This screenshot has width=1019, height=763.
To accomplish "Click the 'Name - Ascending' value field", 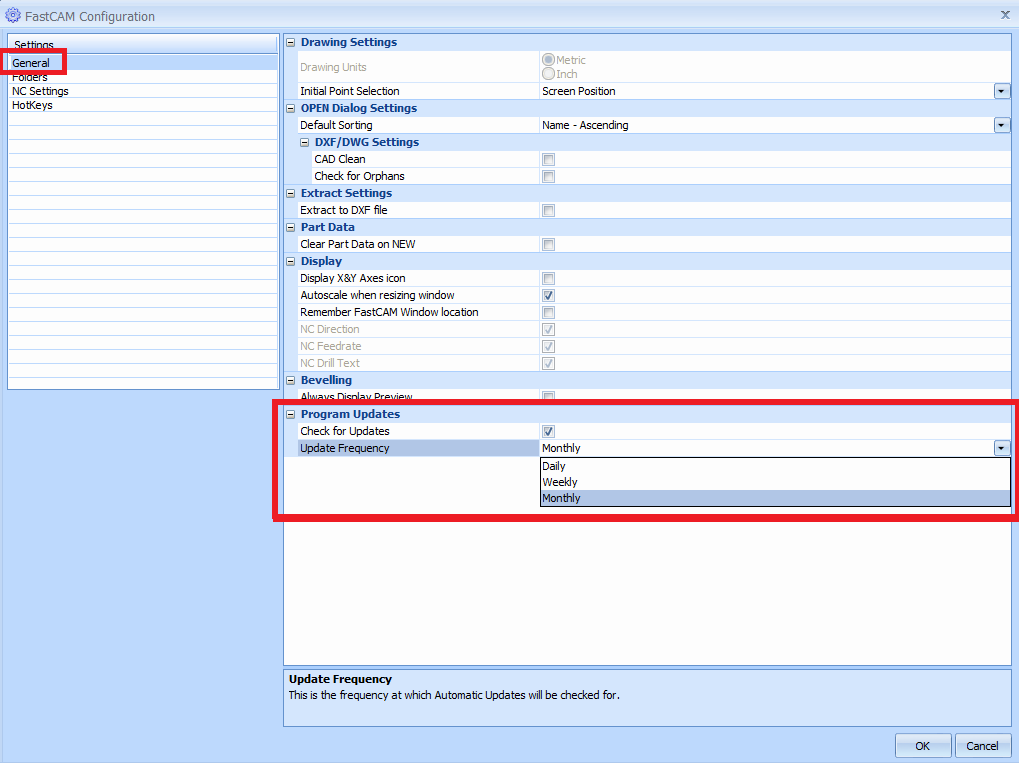I will click(767, 125).
